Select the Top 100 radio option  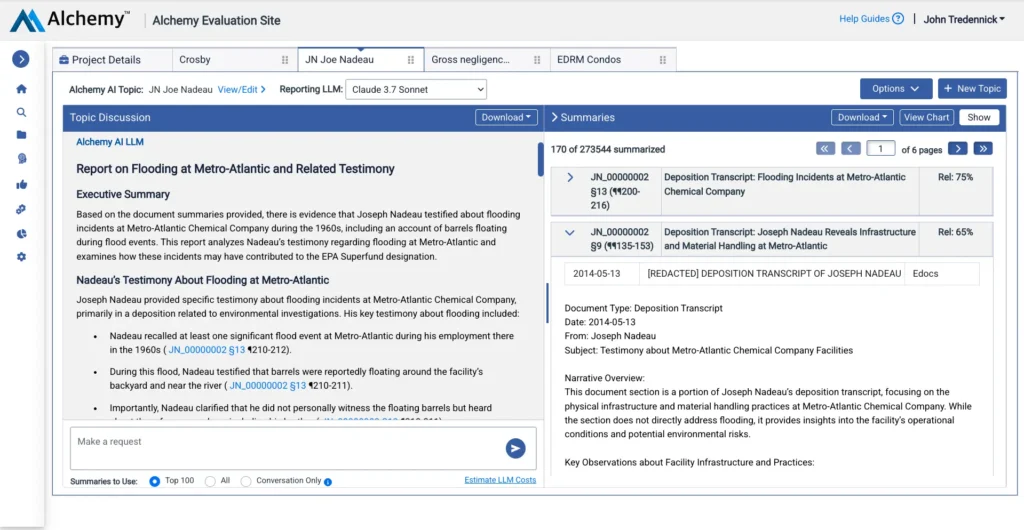[x=155, y=481]
